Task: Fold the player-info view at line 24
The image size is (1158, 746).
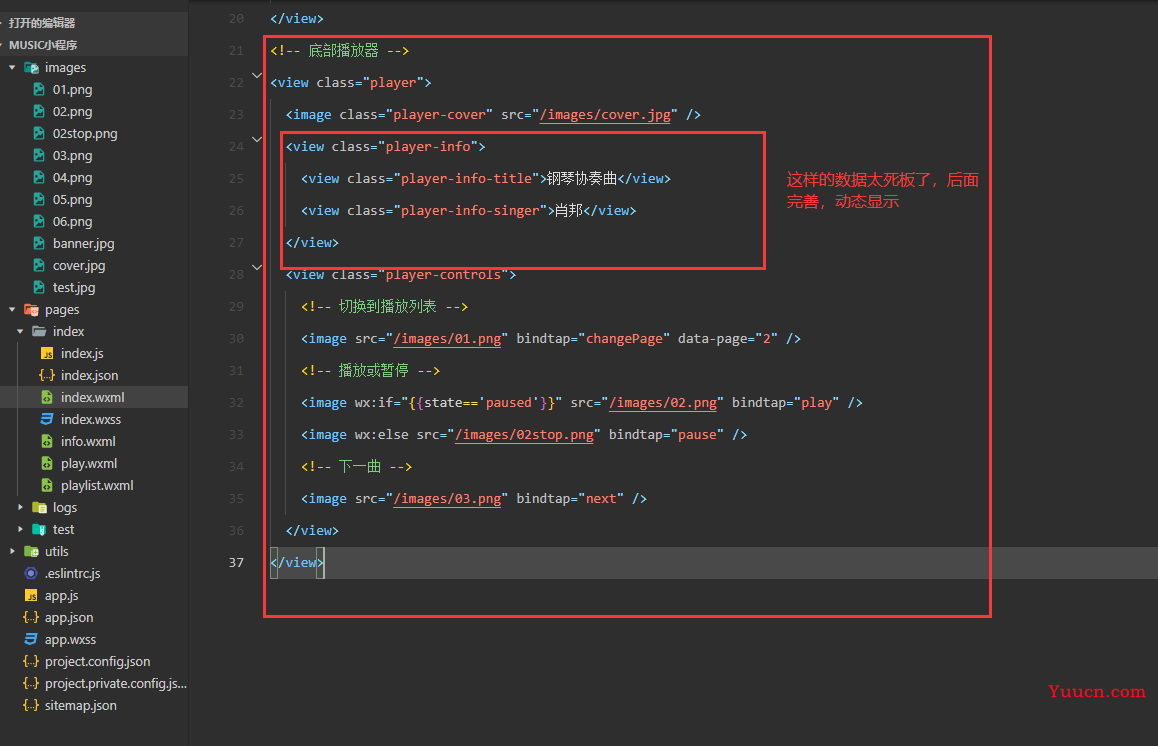Action: pos(257,139)
